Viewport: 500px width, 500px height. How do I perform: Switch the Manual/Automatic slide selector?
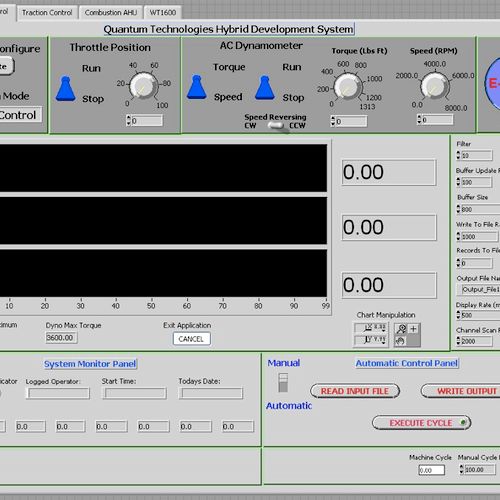point(283,383)
